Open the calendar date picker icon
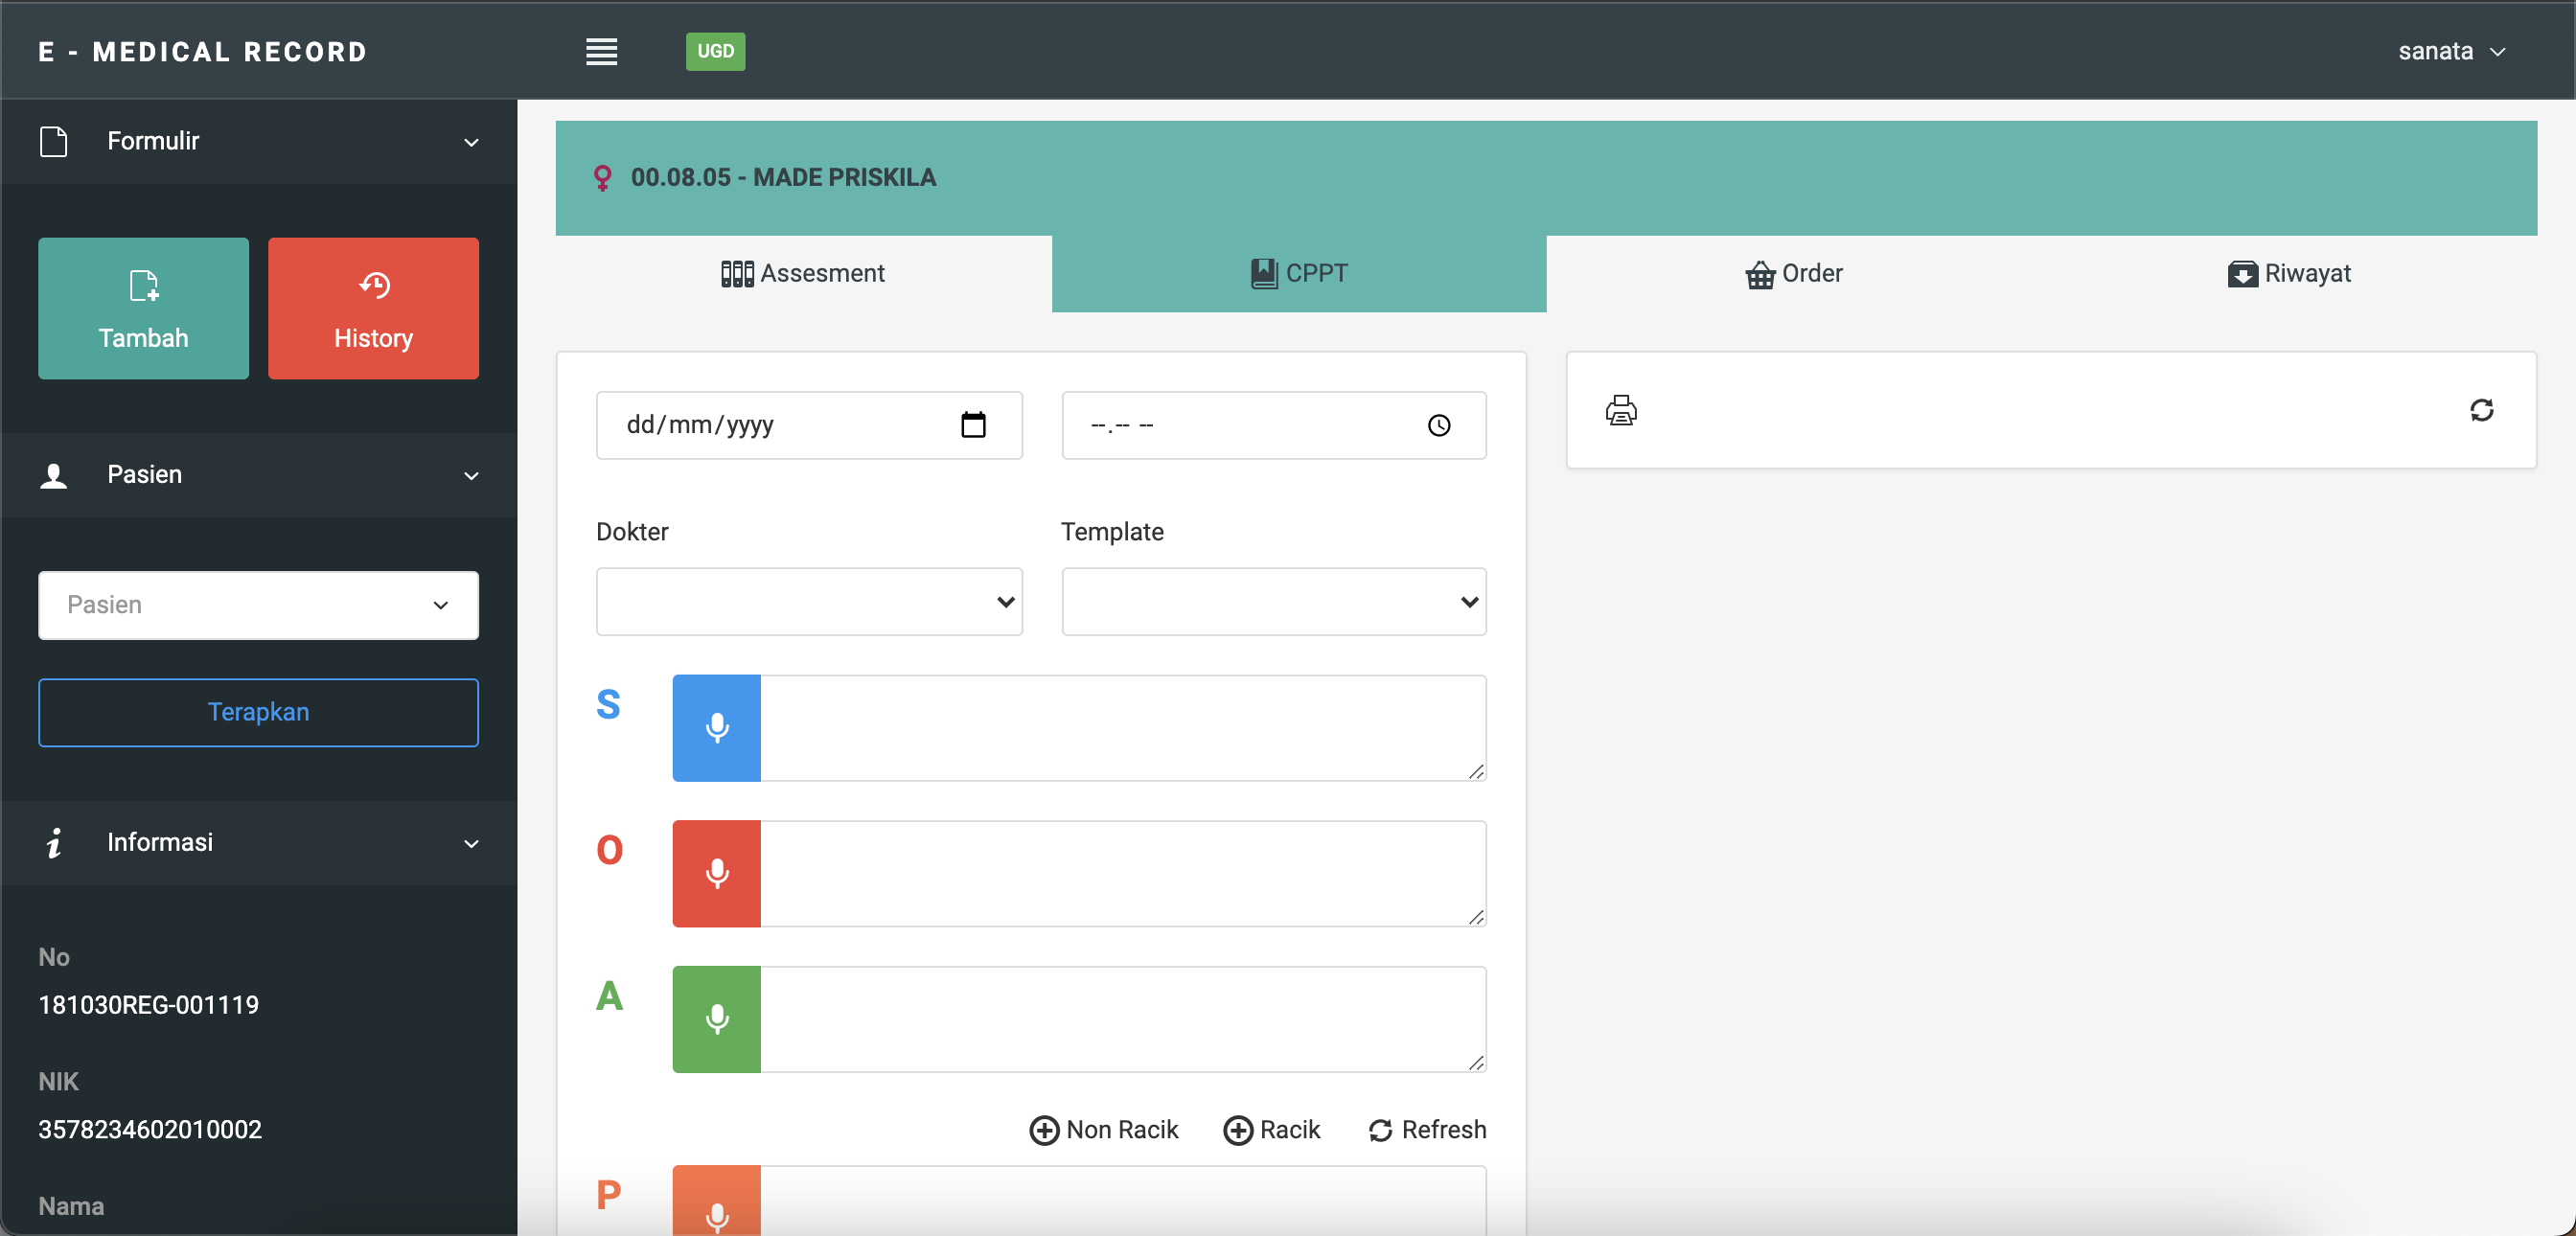This screenshot has height=1236, width=2576. click(973, 425)
